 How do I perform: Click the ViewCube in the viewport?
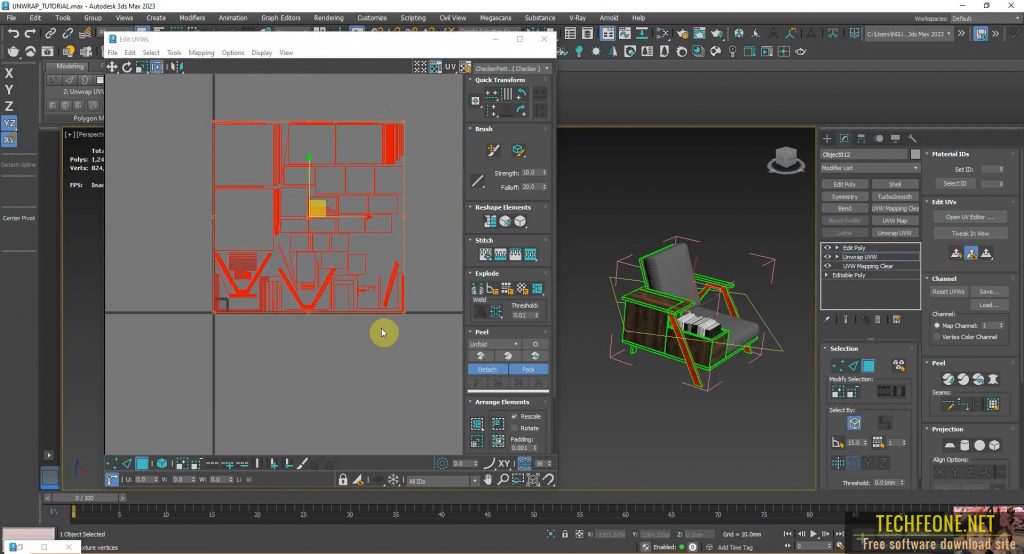(x=786, y=160)
